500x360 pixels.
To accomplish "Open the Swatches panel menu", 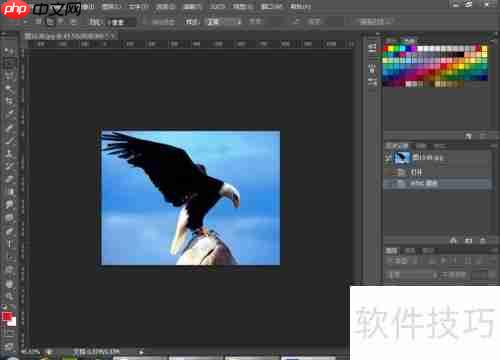I will (x=493, y=40).
